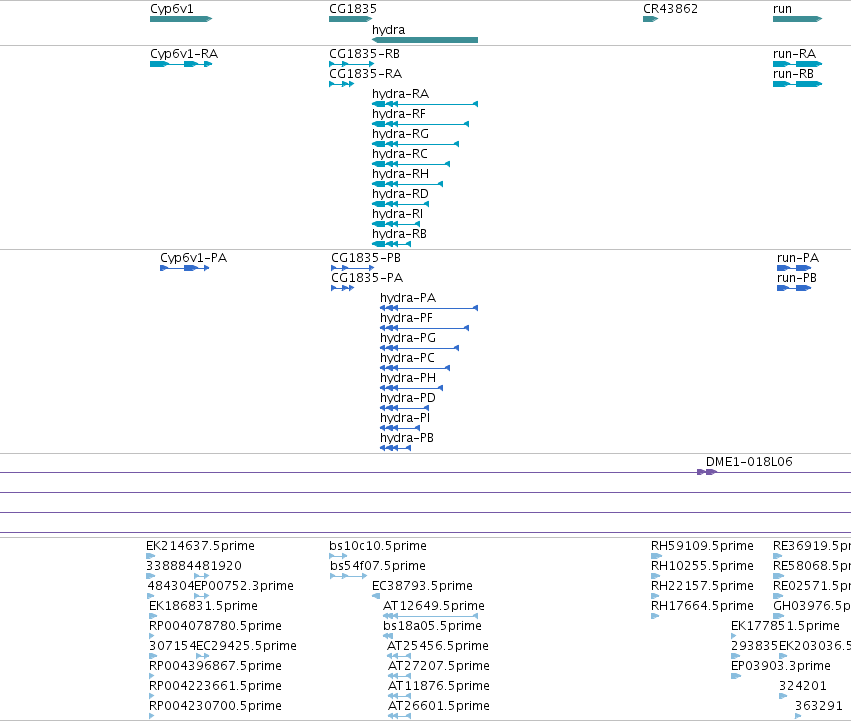Click protein Cyp6v1-PA
The height and width of the screenshot is (721, 851).
coord(185,268)
